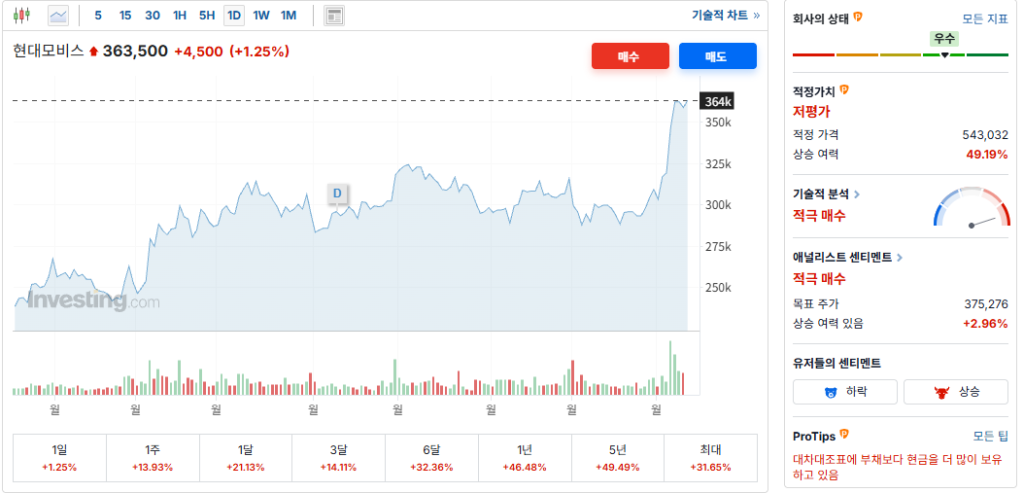Open the 모든 팁 link
Viewport: 1024px width, 493px height.
pyautogui.click(x=990, y=436)
